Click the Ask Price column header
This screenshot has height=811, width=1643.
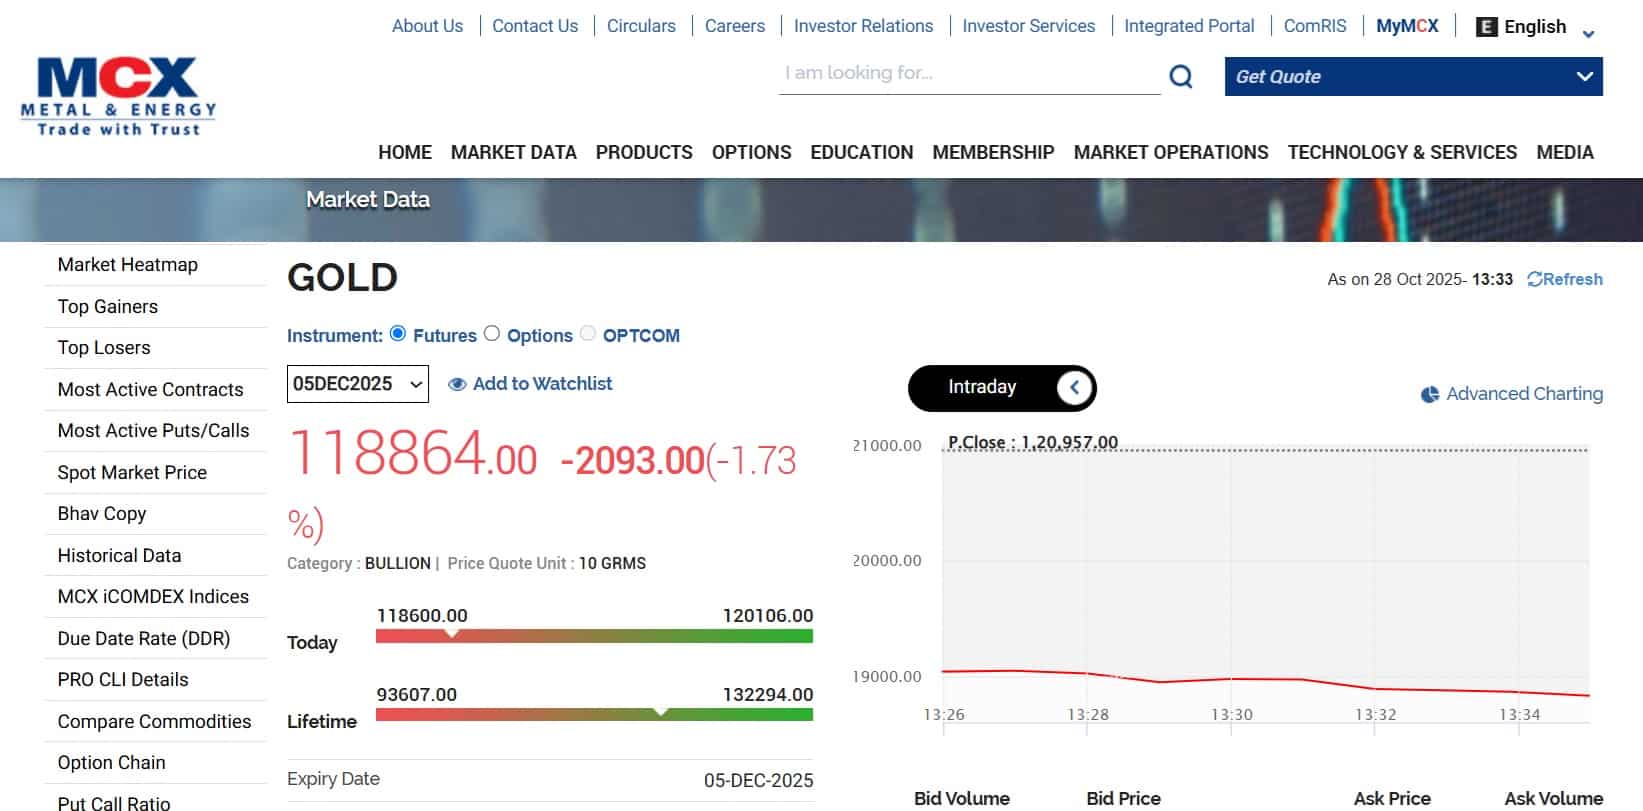pyautogui.click(x=1392, y=799)
